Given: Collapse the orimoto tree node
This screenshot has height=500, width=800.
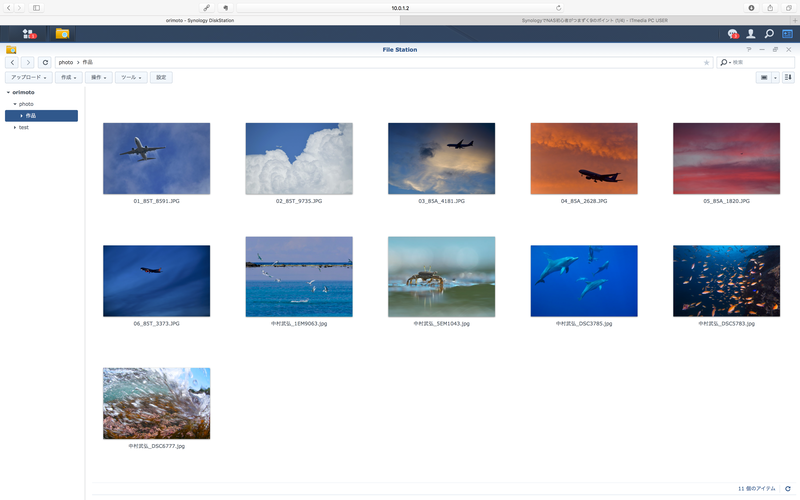Looking at the screenshot, I should (8, 92).
